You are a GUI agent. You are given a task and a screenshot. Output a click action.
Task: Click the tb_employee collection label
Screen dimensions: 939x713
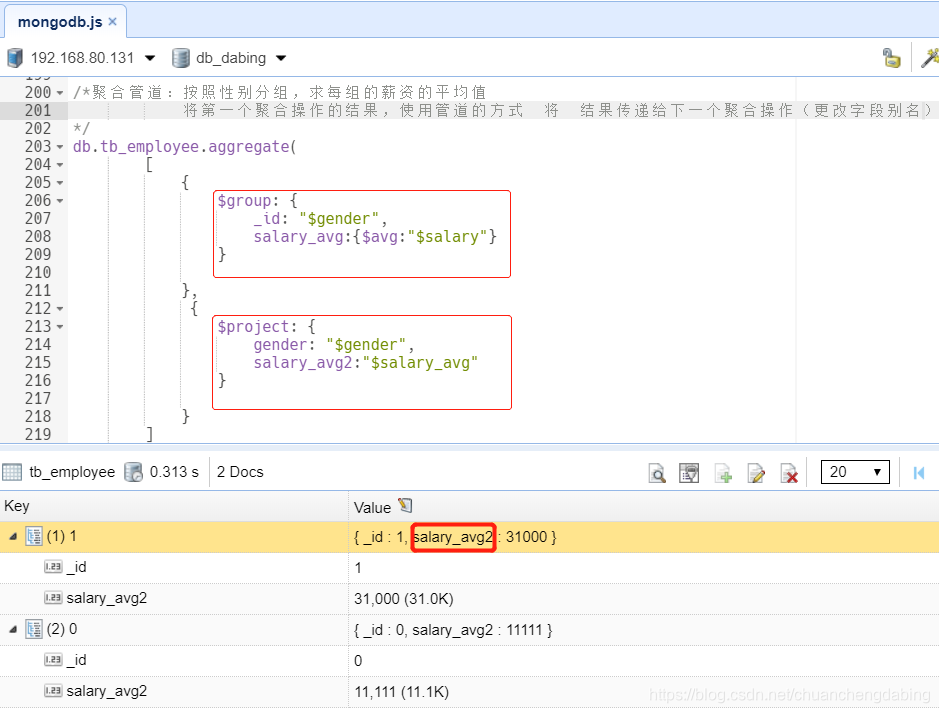click(72, 472)
